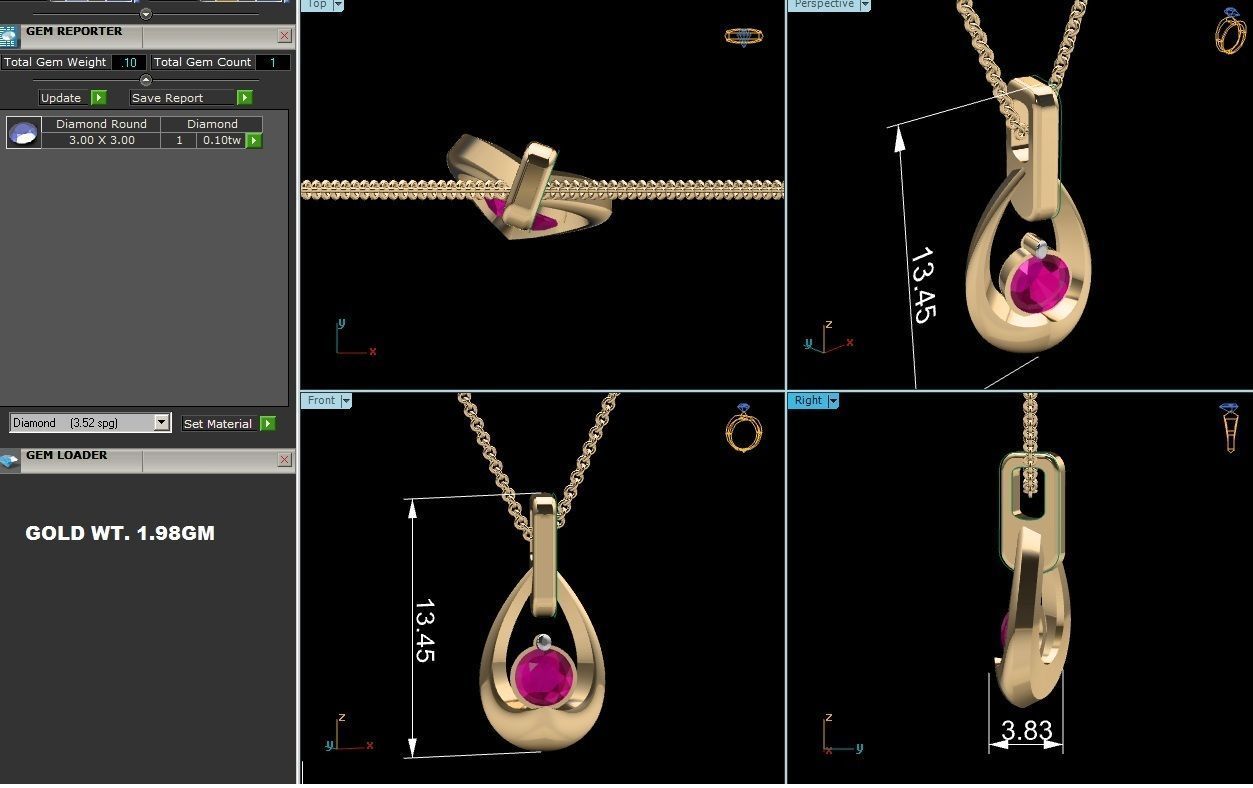Select the 0.10tw weight cell
The height and width of the screenshot is (788, 1253).
pos(222,140)
